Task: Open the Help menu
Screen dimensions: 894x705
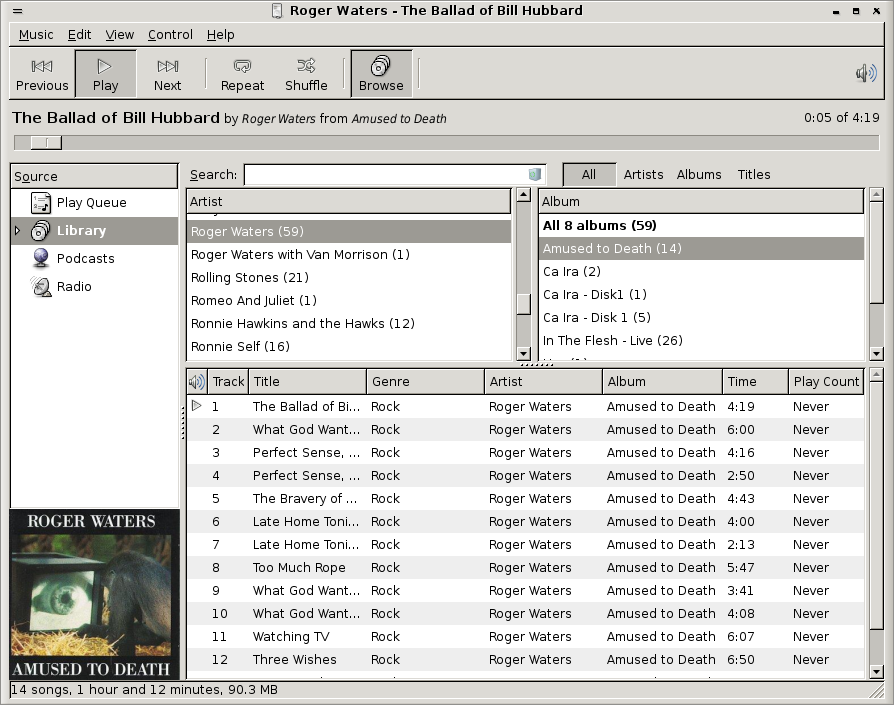Action: click(x=221, y=35)
